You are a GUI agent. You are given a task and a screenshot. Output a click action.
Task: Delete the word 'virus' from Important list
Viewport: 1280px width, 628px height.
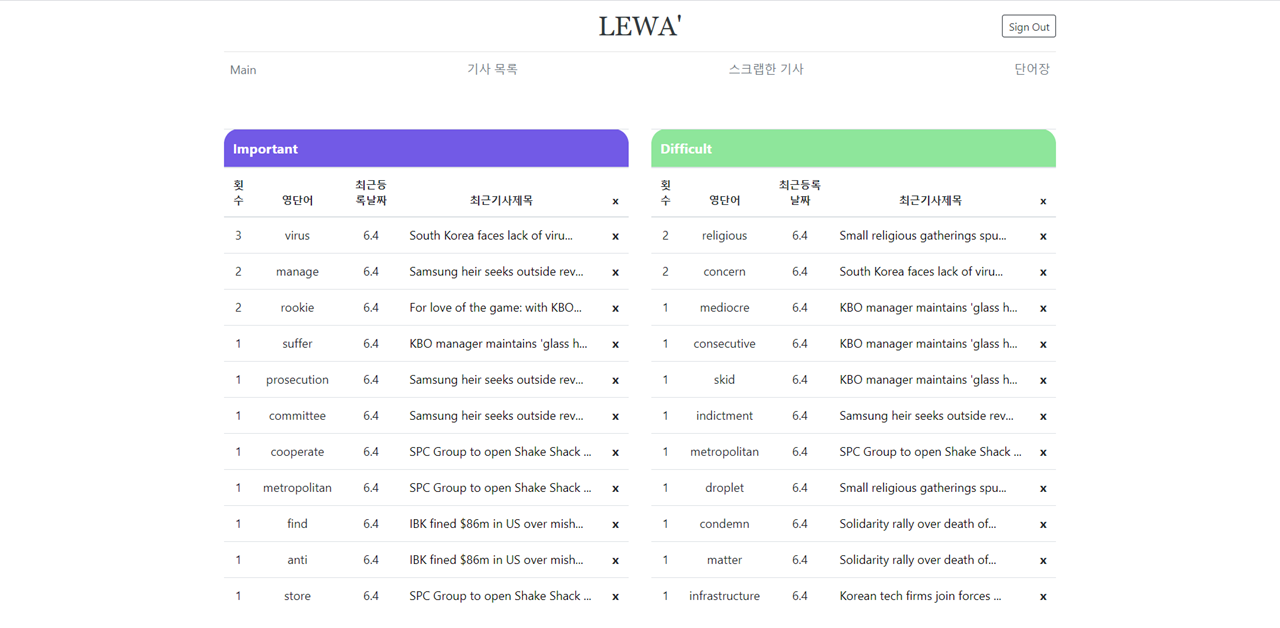click(615, 236)
